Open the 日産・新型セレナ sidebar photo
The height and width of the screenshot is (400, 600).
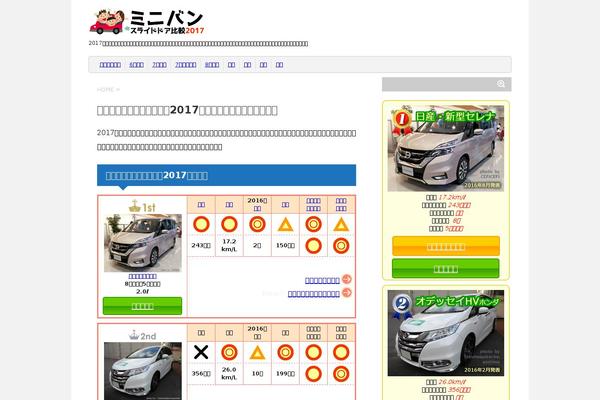click(446, 149)
